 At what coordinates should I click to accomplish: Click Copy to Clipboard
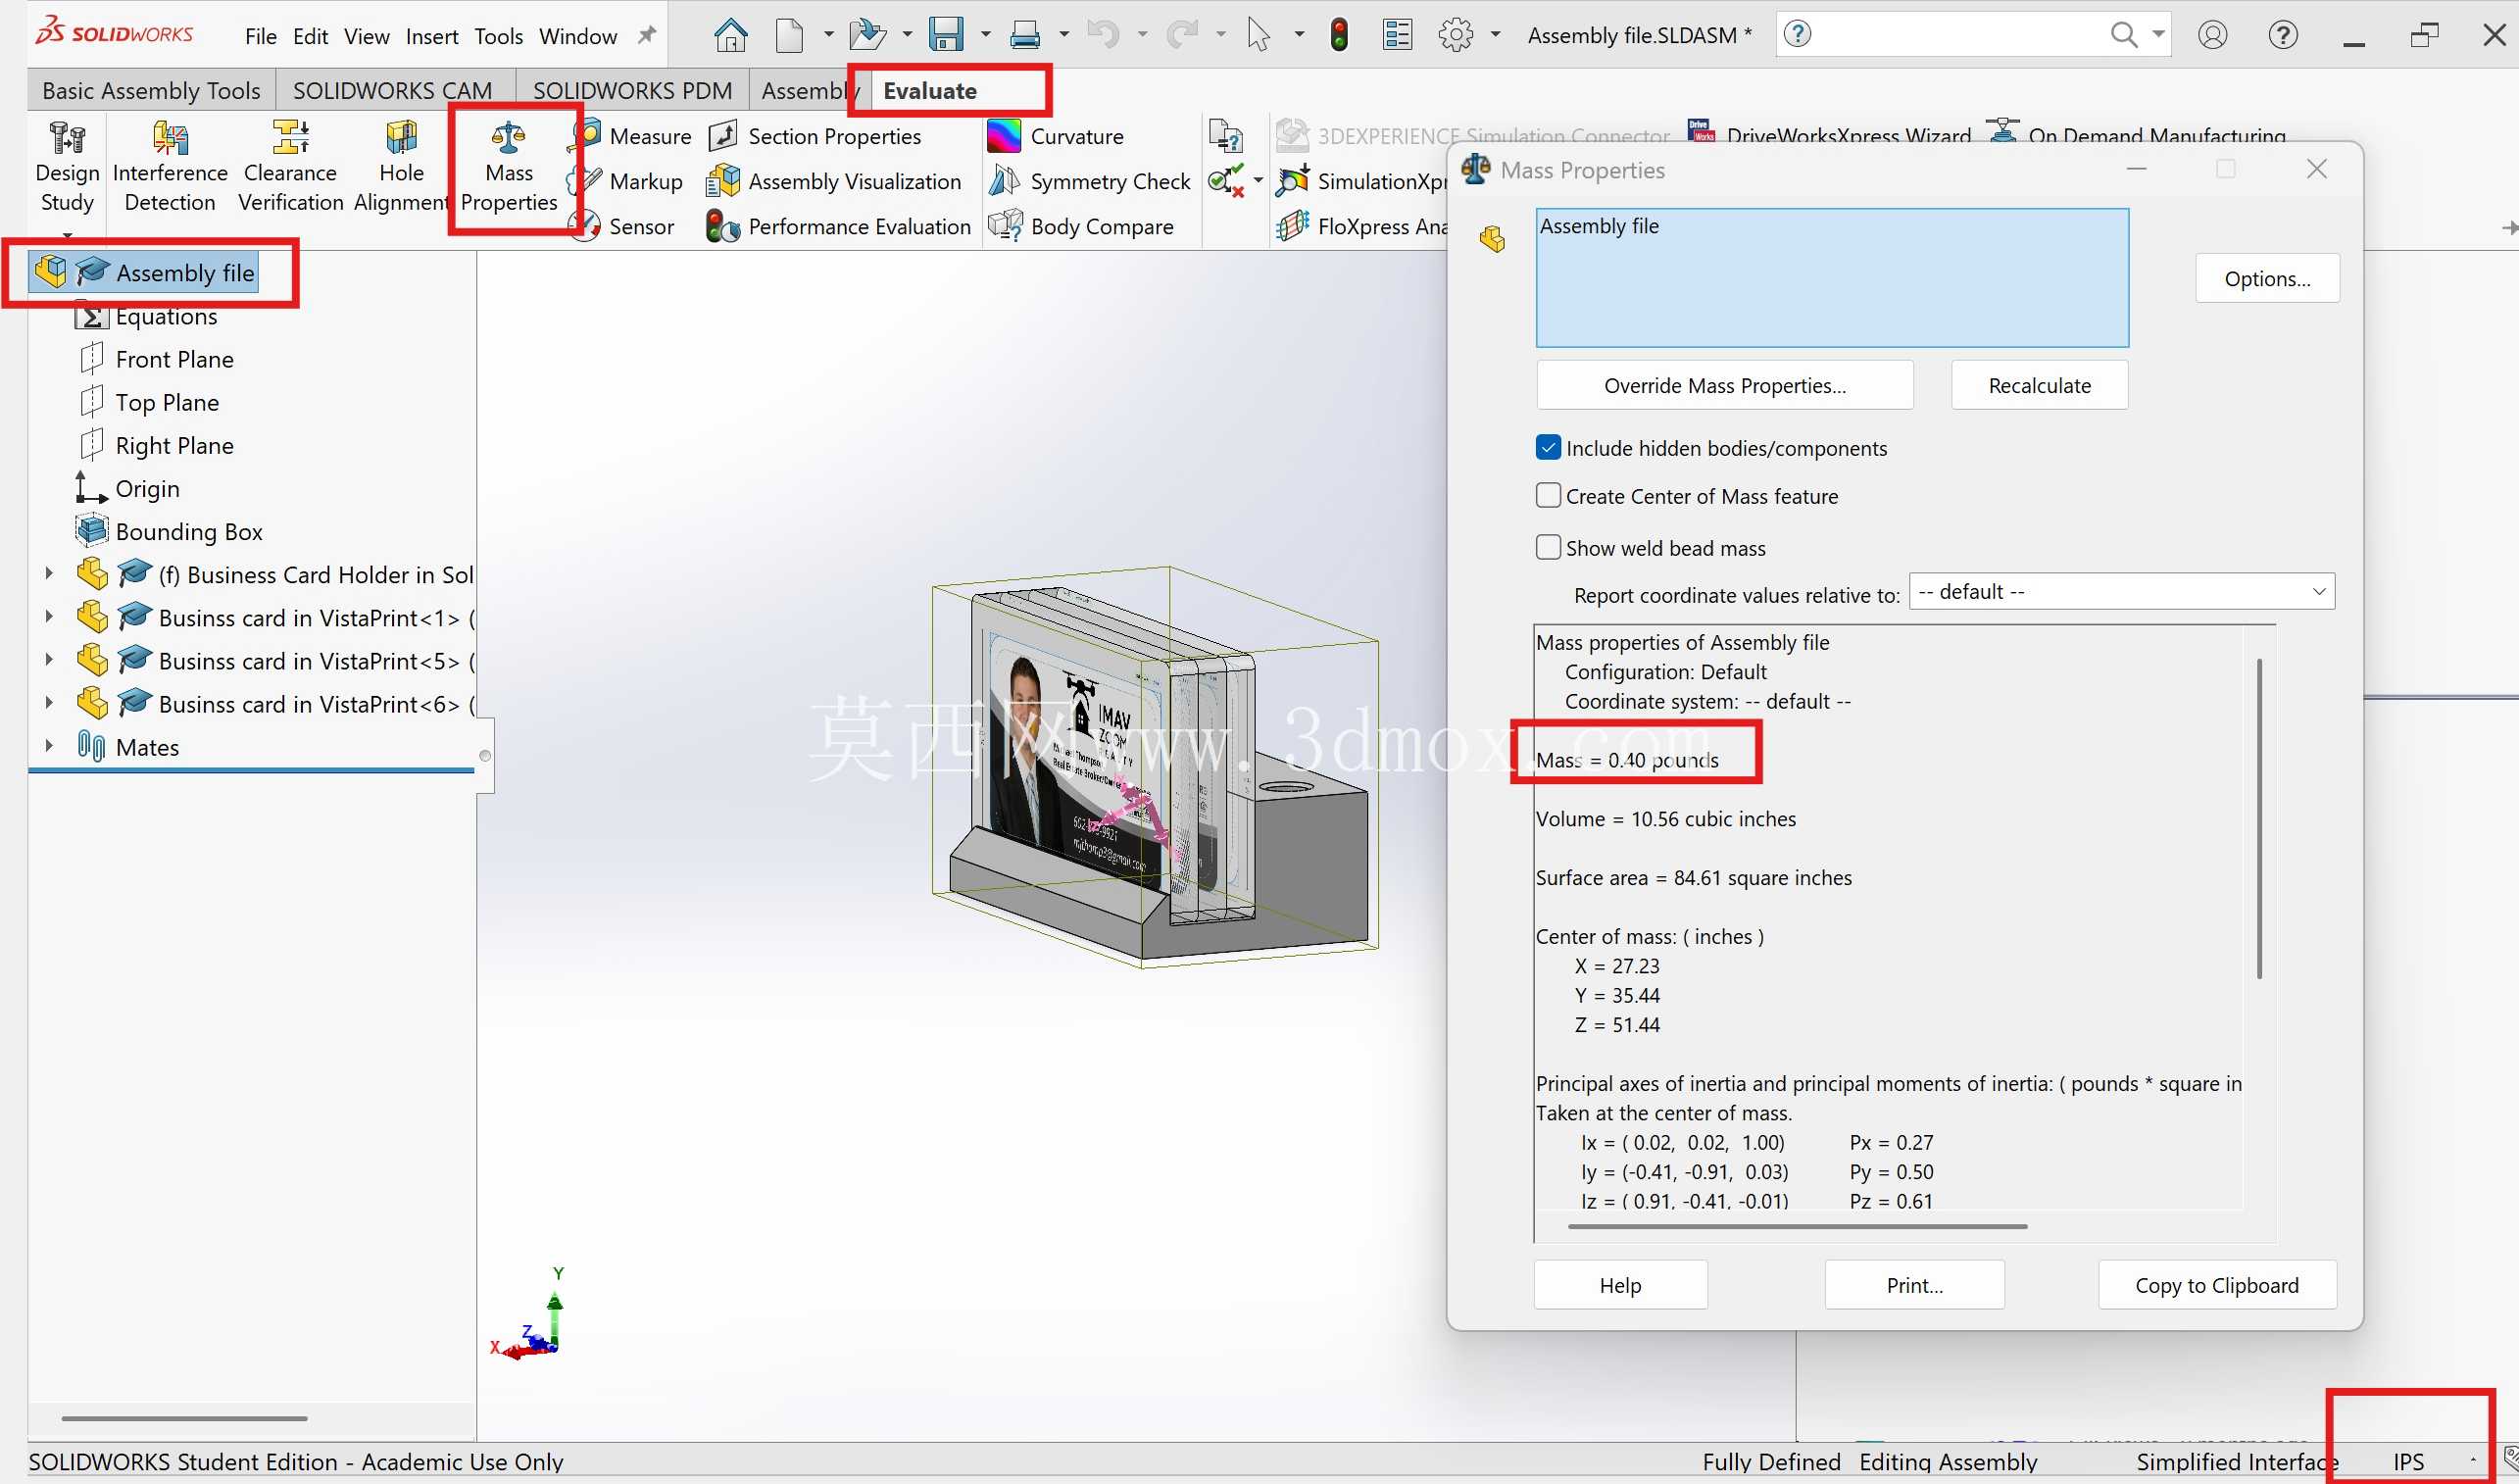(2217, 1285)
